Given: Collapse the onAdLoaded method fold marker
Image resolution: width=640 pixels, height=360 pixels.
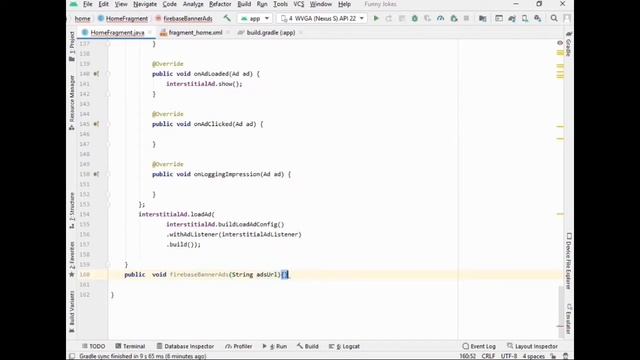Looking at the screenshot, I should coord(108,74).
